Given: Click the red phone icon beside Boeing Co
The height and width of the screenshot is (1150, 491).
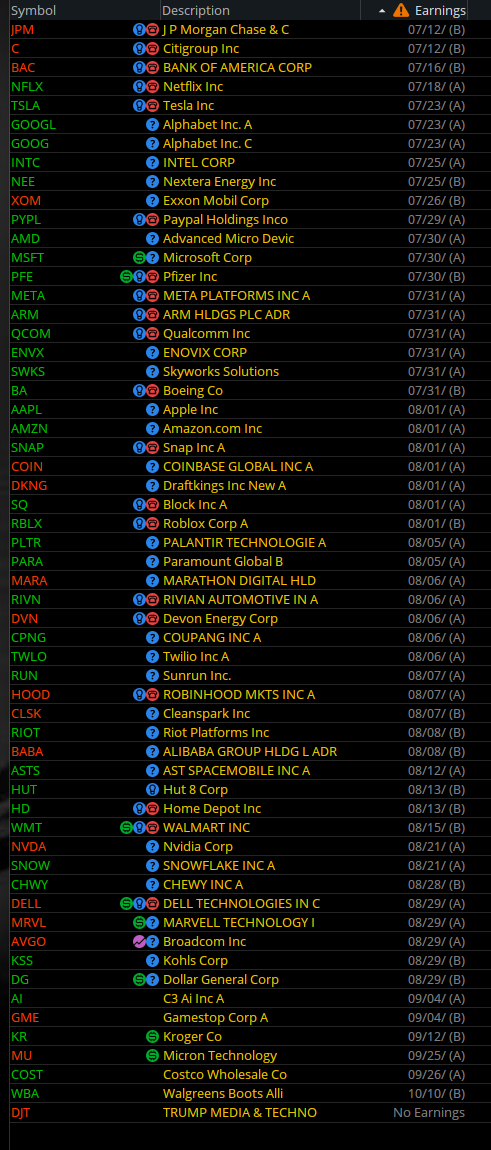Looking at the screenshot, I should (153, 391).
